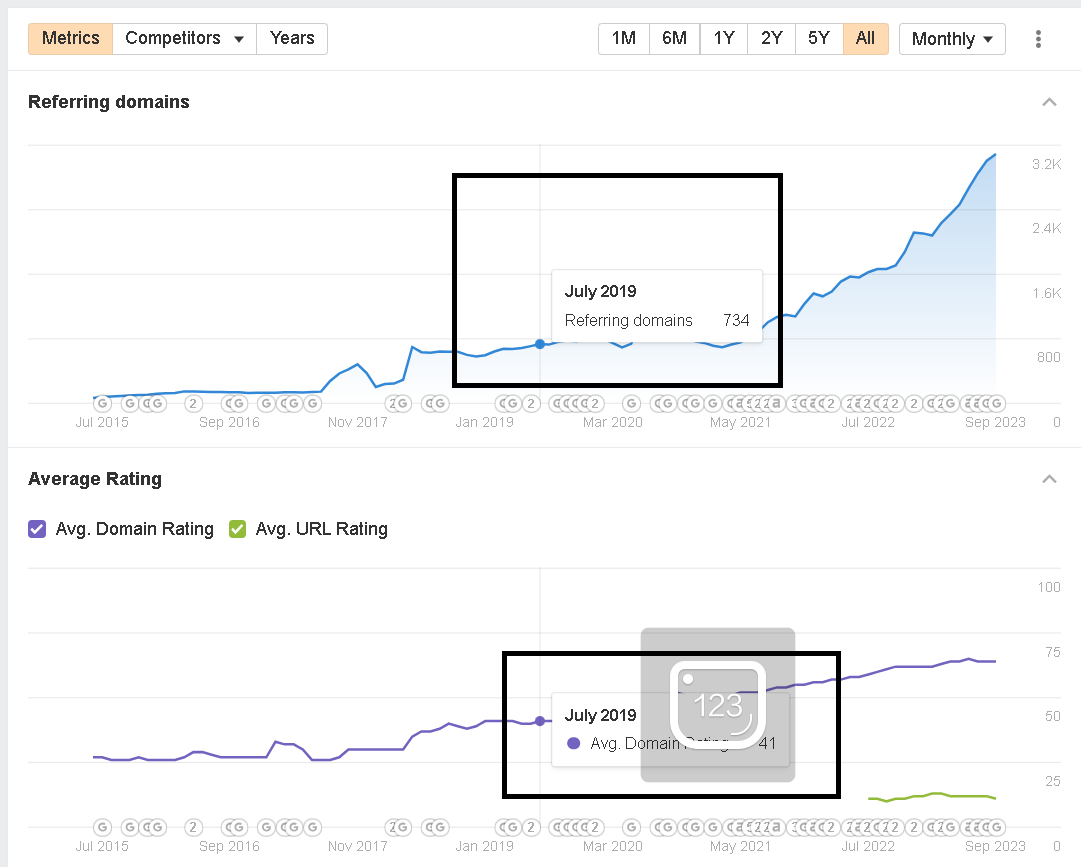Image resolution: width=1085 pixels, height=867 pixels.
Task: Click last G marker on Average Rating timeline
Action: pos(995,827)
